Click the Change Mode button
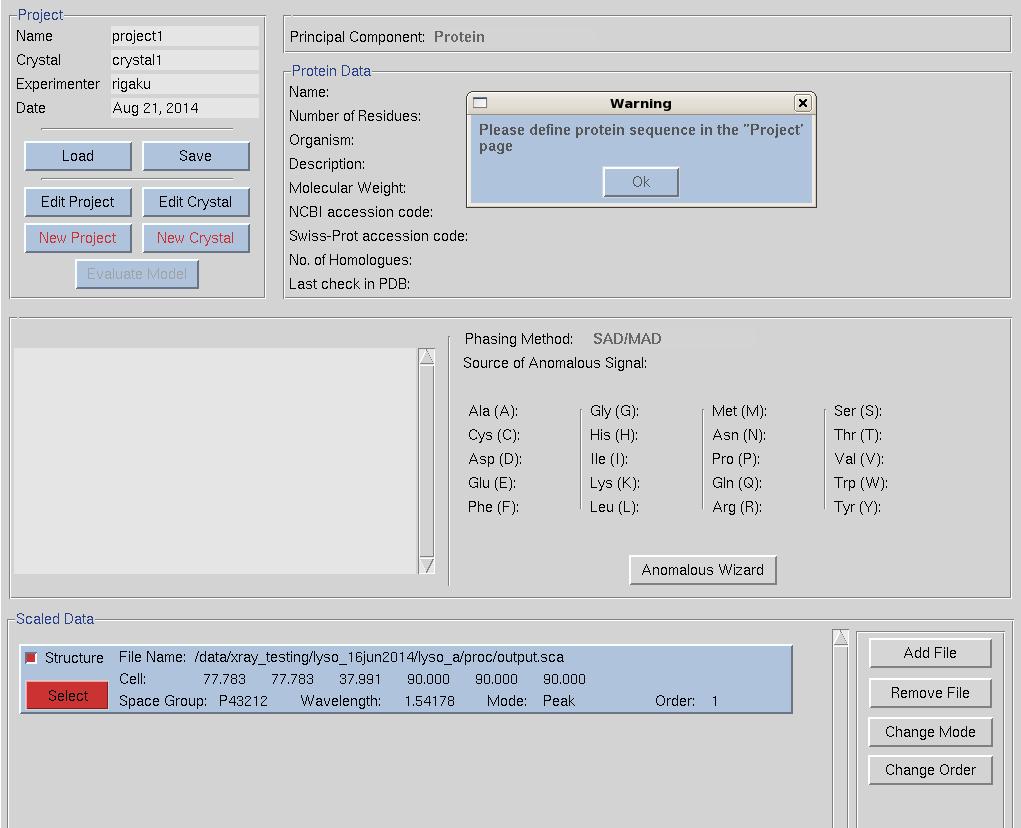 [930, 732]
